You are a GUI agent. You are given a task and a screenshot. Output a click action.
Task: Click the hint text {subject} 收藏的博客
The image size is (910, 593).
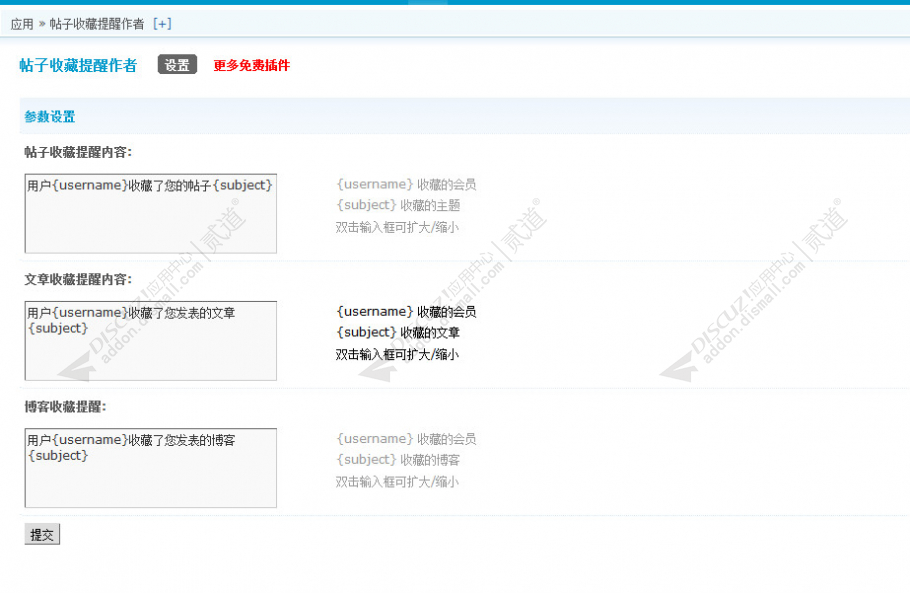(398, 460)
